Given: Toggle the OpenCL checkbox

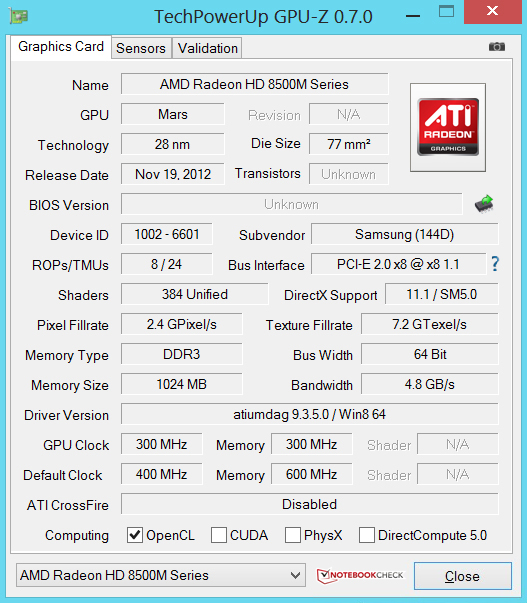Looking at the screenshot, I should (135, 535).
